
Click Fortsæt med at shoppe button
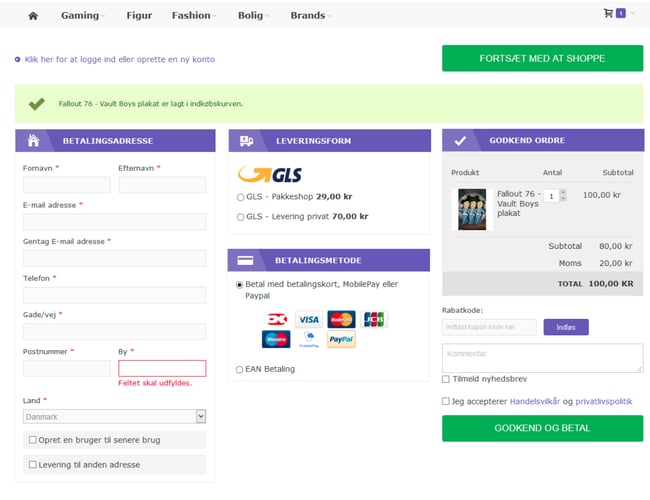point(542,58)
